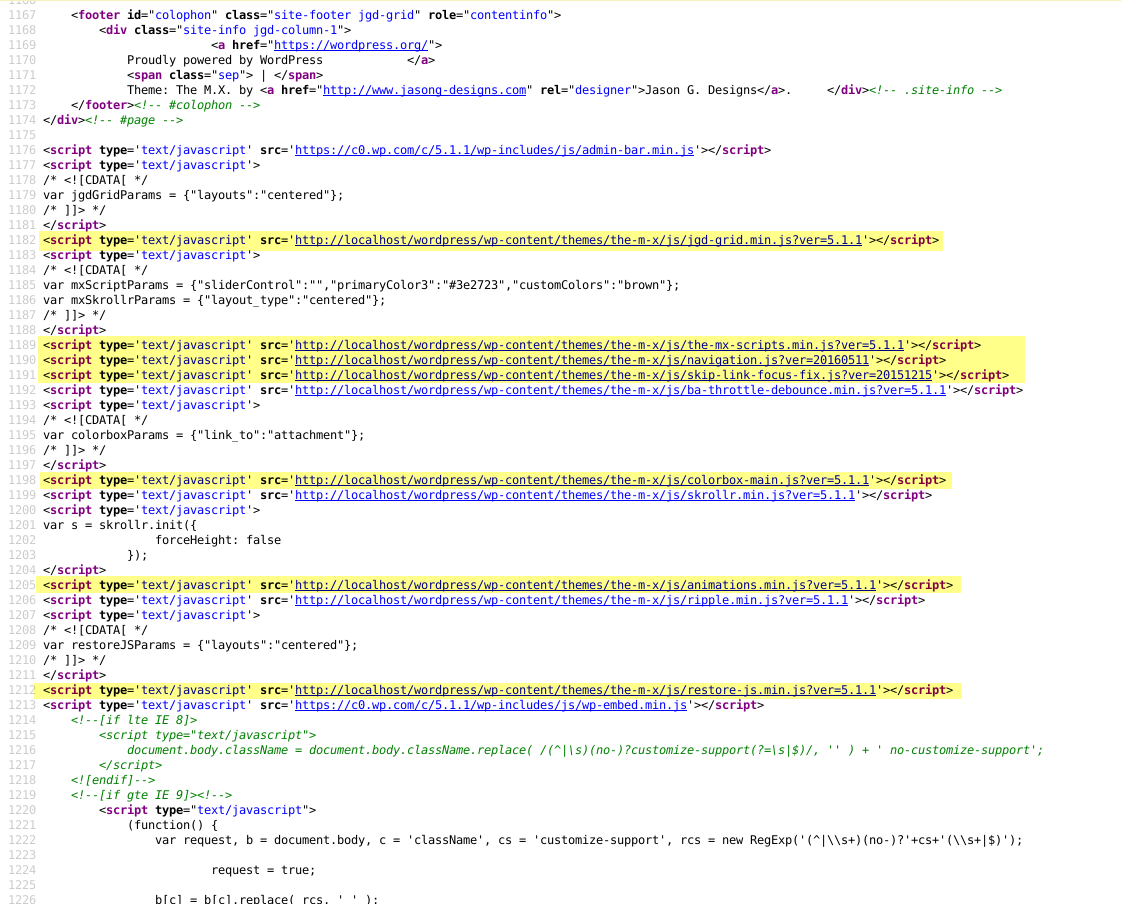Click line number 1167
The width and height of the screenshot is (1121, 904).
pos(22,15)
